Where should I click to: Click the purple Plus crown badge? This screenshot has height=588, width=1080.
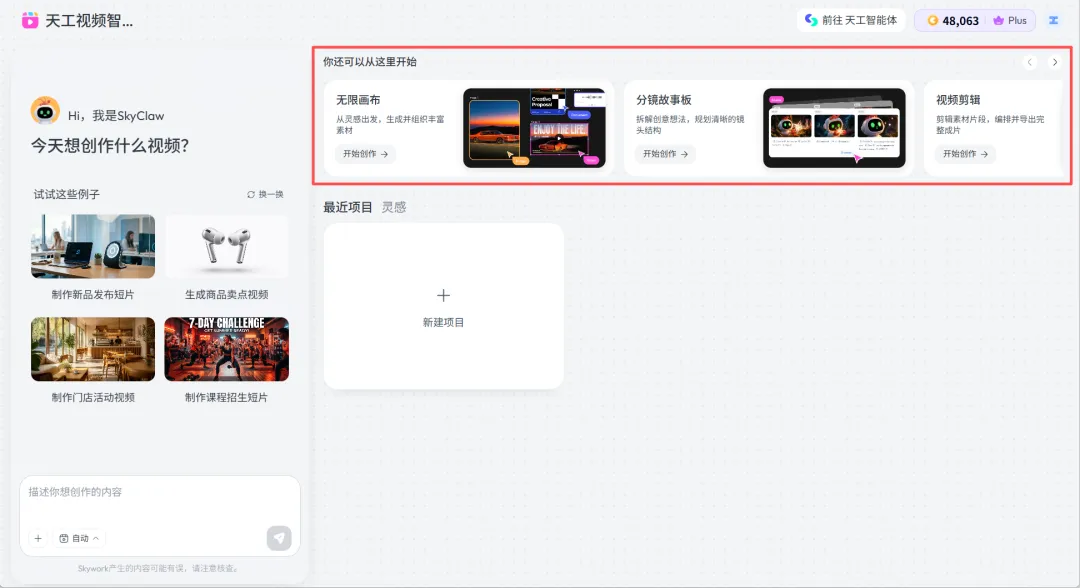click(1010, 21)
